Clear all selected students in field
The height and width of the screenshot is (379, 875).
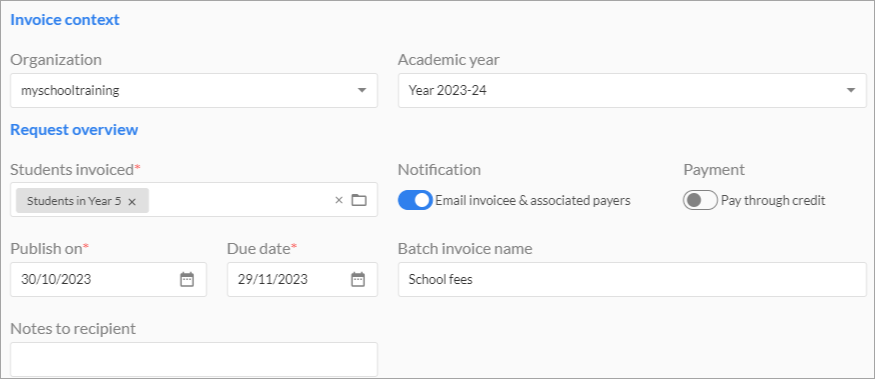coord(339,200)
